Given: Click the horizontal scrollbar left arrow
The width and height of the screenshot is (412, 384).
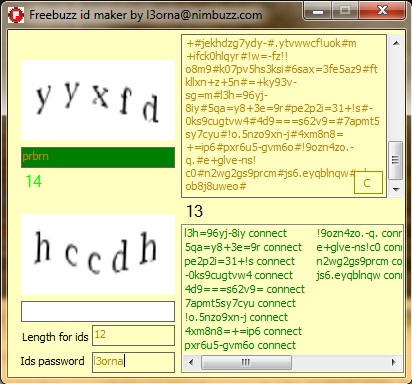Looking at the screenshot, I should [191, 362].
